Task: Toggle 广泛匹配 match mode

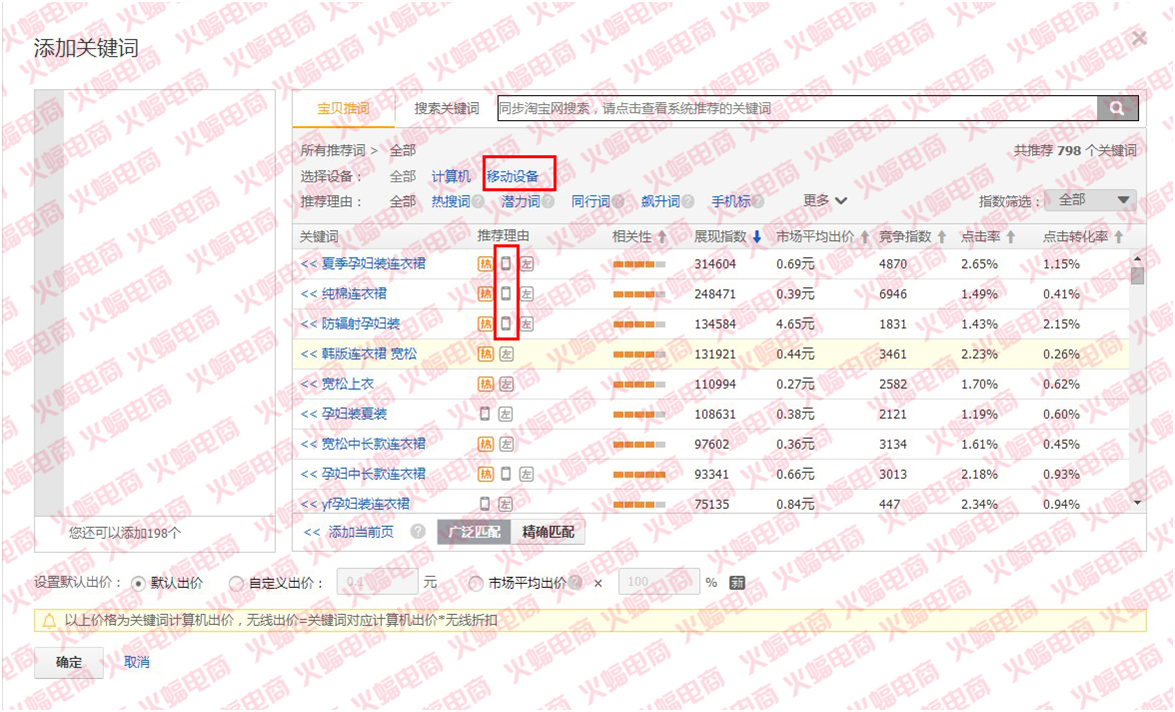Action: click(x=474, y=532)
